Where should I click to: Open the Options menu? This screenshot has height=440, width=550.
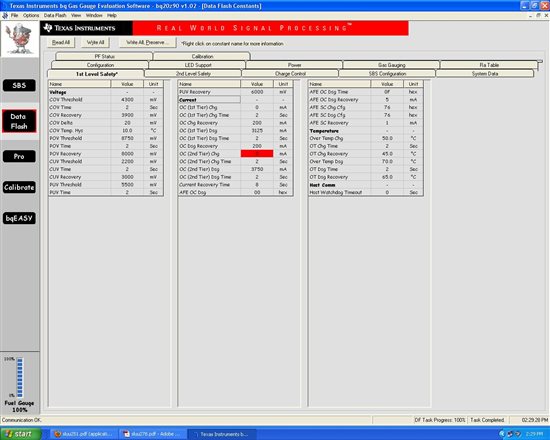(x=31, y=15)
